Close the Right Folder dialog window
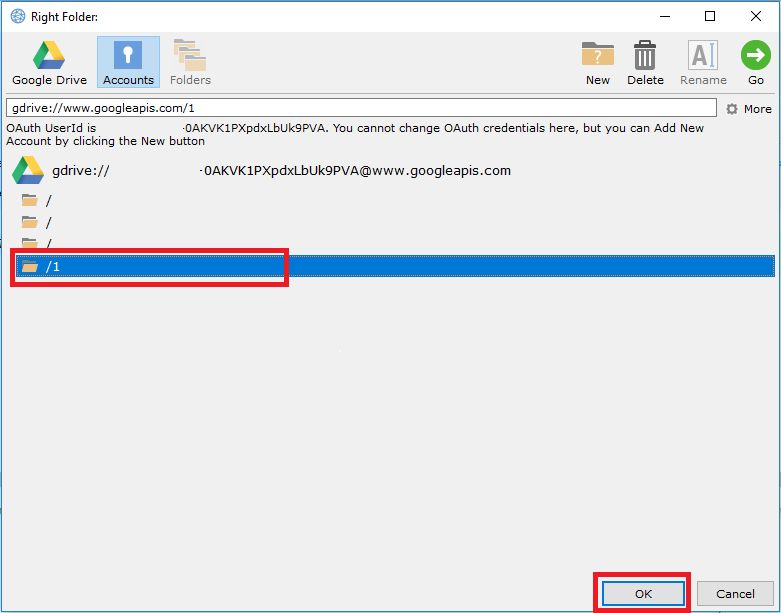781x613 pixels. (756, 16)
